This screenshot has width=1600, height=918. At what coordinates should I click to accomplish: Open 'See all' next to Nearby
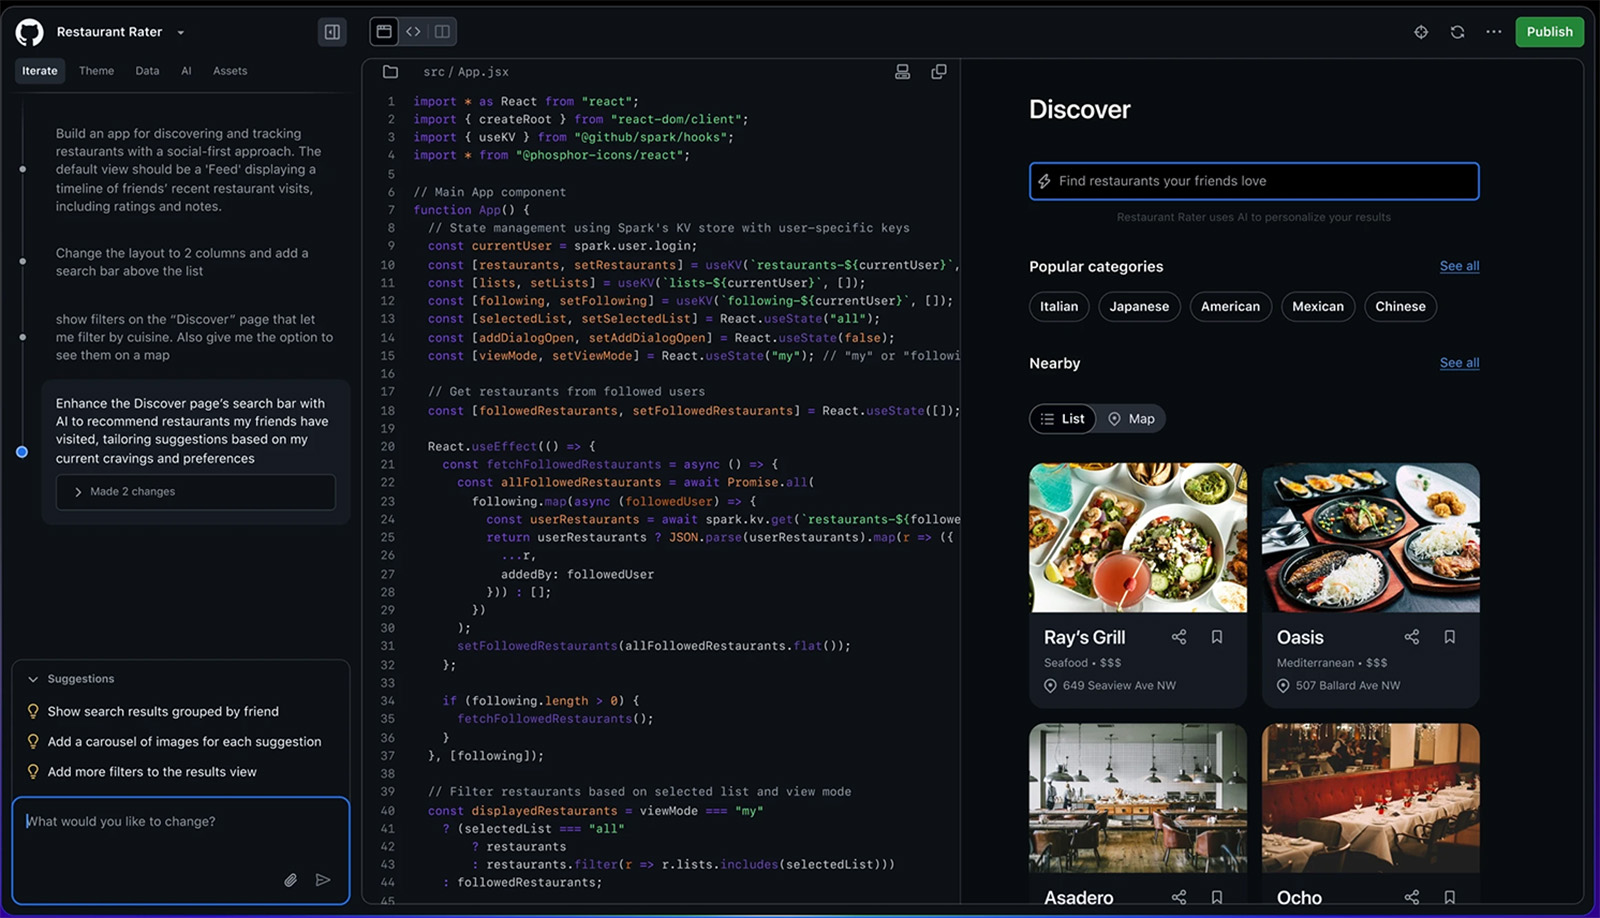point(1458,363)
